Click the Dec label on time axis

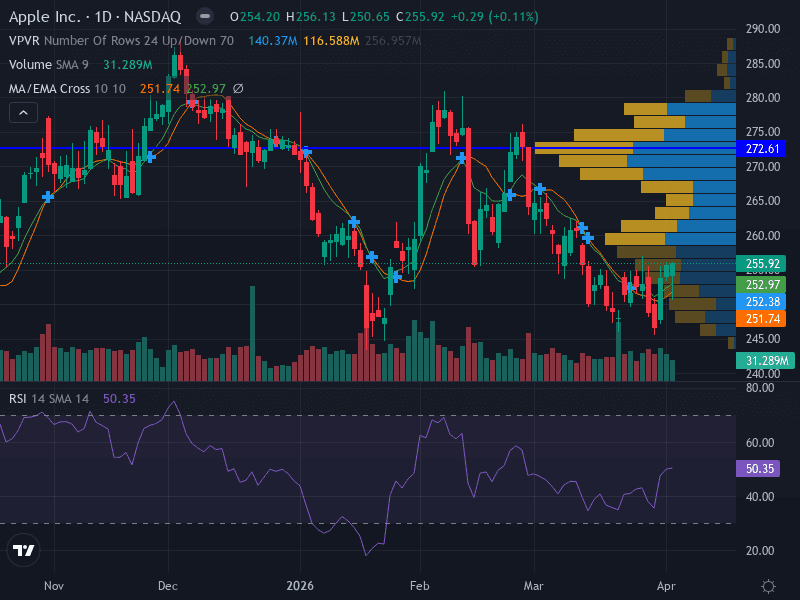[168, 586]
